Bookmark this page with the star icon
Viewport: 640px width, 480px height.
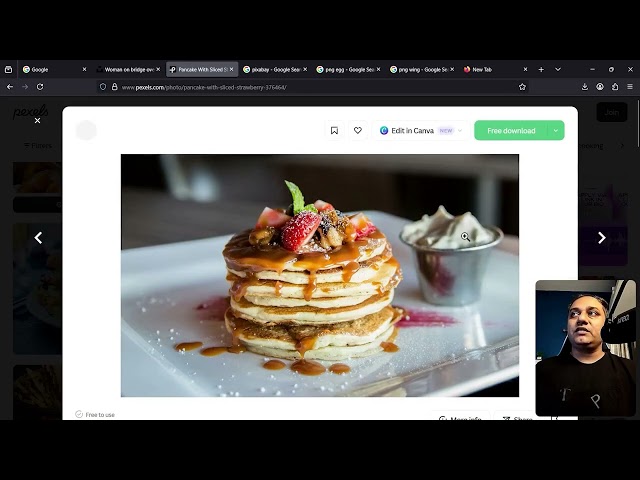pyautogui.click(x=522, y=87)
